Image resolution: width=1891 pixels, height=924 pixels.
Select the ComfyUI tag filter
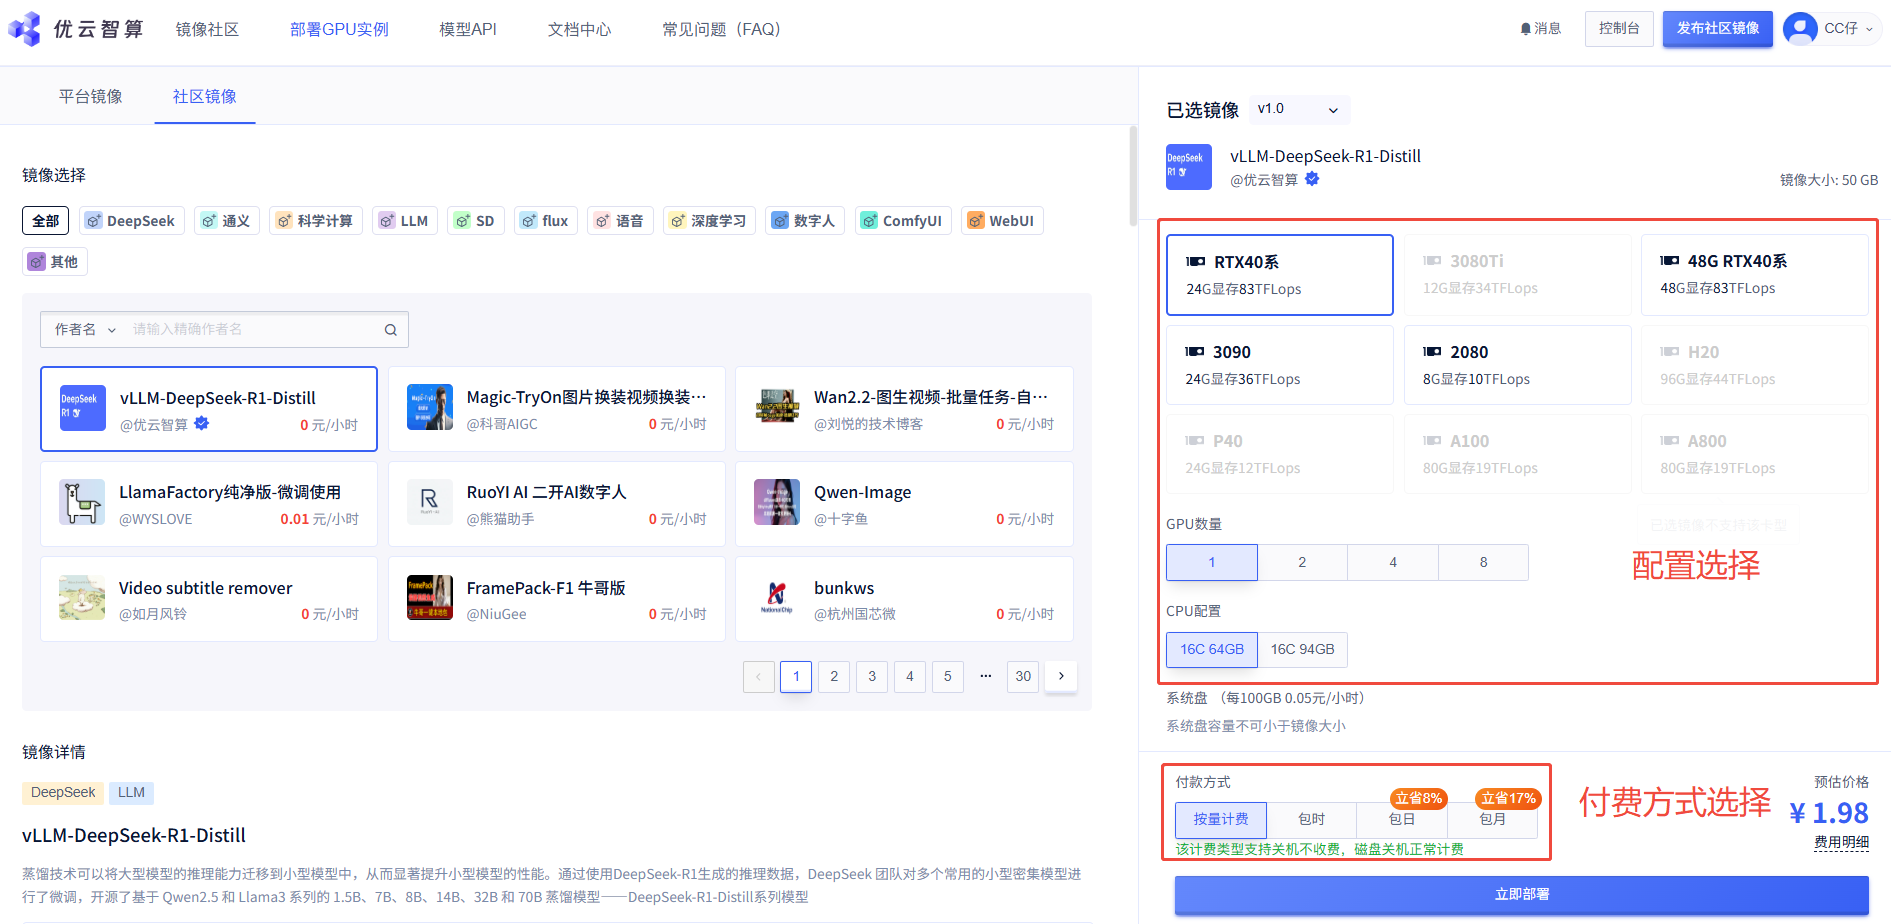point(903,221)
